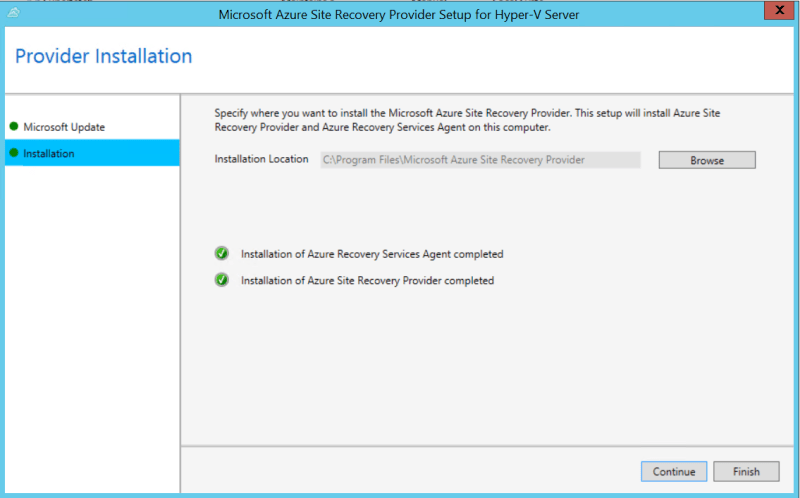800x498 pixels.
Task: Click the setup description paragraph text
Action: pos(467,120)
